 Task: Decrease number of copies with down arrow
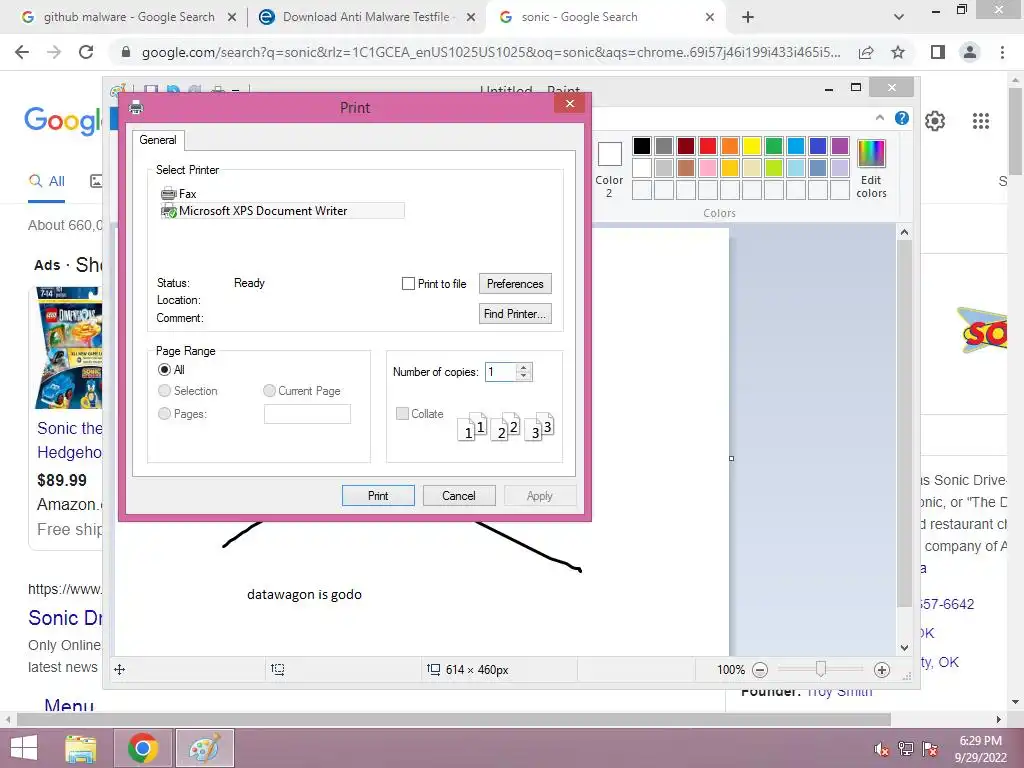[523, 376]
